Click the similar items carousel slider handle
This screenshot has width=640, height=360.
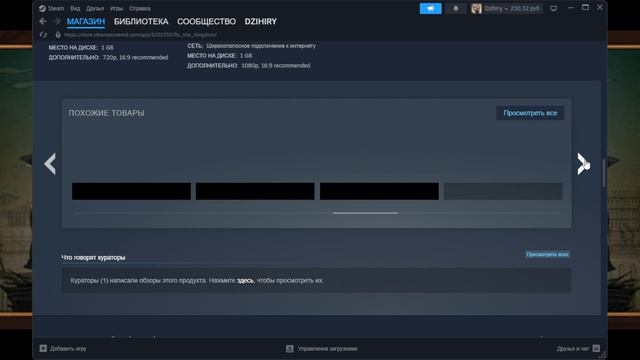[365, 213]
